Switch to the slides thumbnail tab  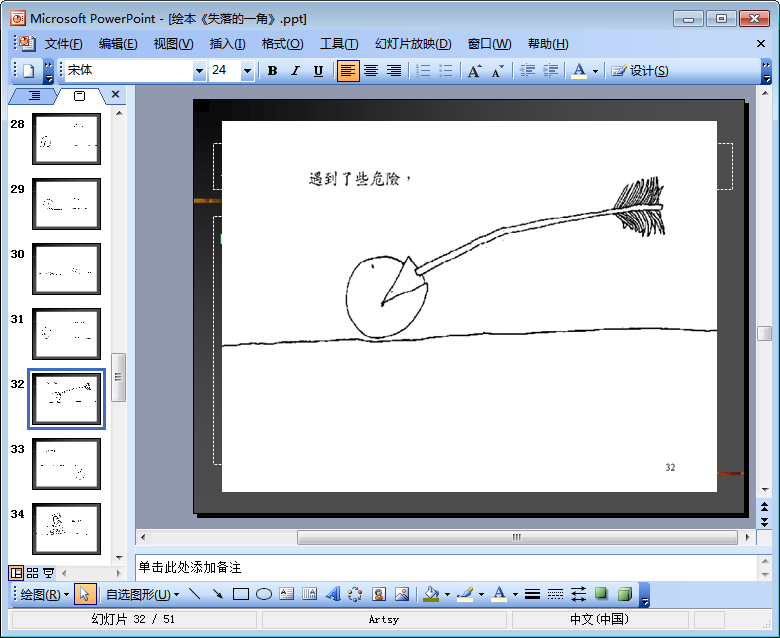click(79, 95)
